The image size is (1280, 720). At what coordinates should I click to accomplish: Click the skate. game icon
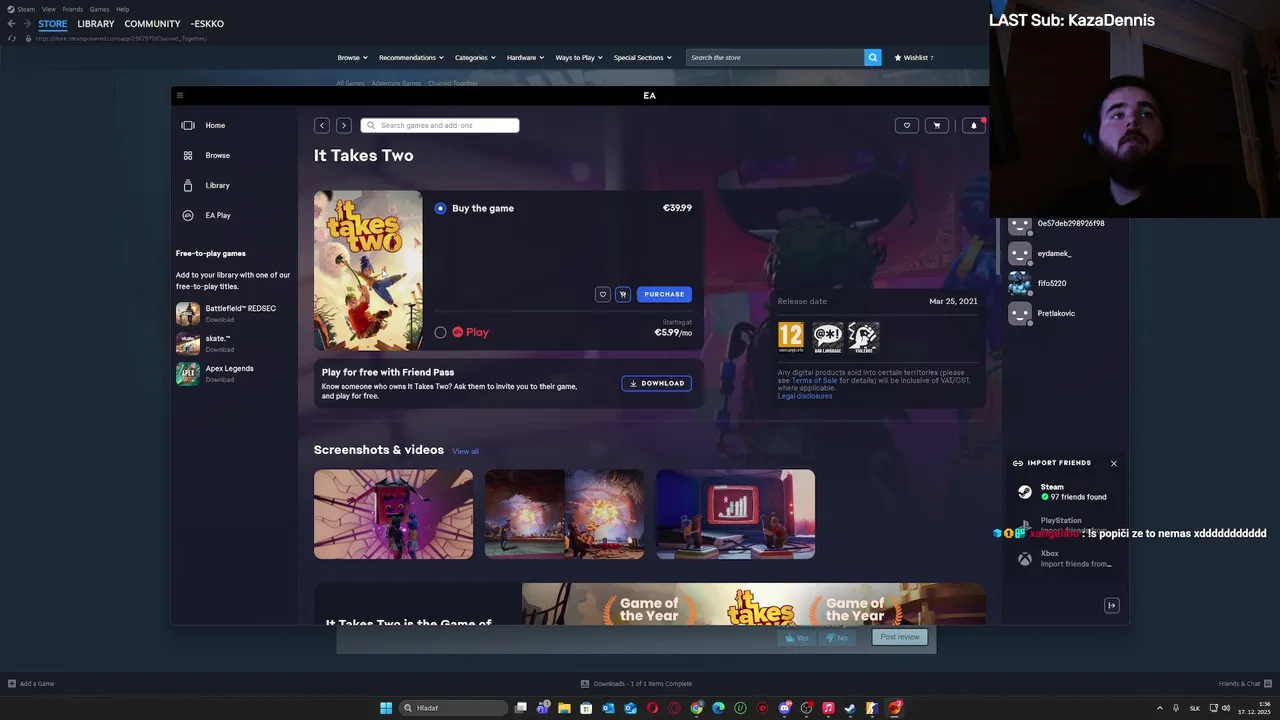click(x=188, y=344)
